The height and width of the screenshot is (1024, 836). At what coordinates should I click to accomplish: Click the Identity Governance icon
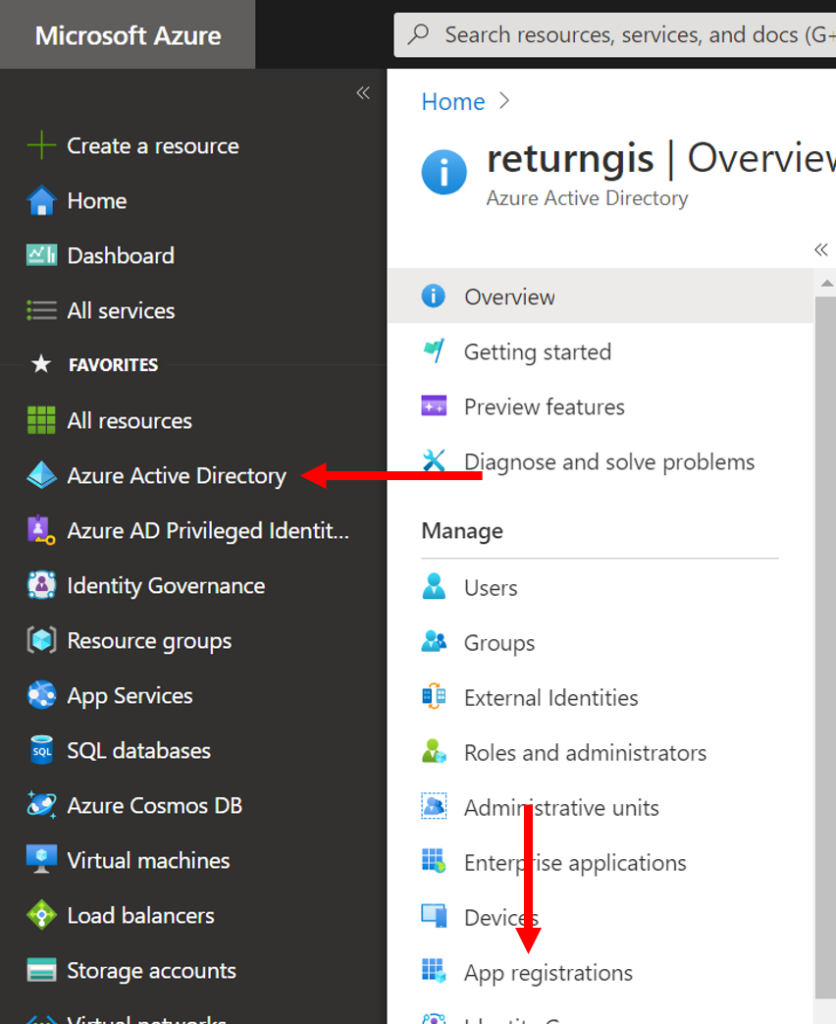click(x=41, y=585)
